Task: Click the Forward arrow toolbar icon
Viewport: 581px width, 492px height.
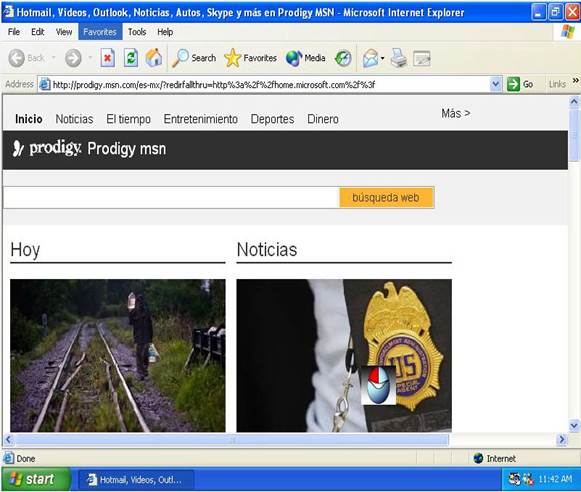Action: pos(73,58)
